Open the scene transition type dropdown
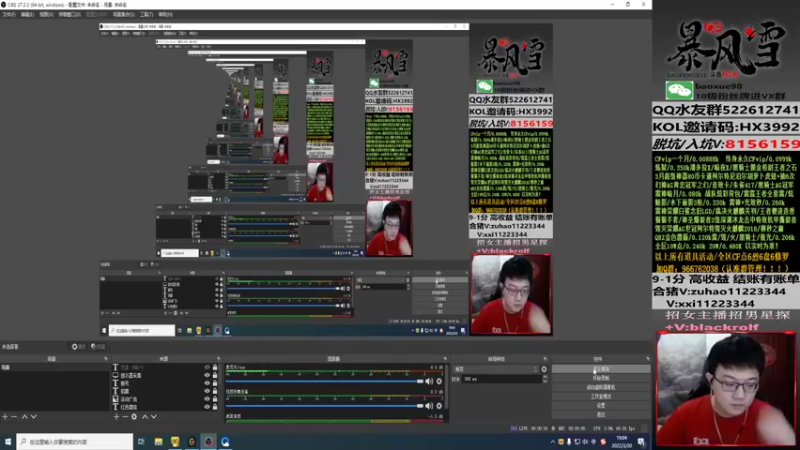Image resolution: width=800 pixels, height=450 pixels. click(496, 369)
